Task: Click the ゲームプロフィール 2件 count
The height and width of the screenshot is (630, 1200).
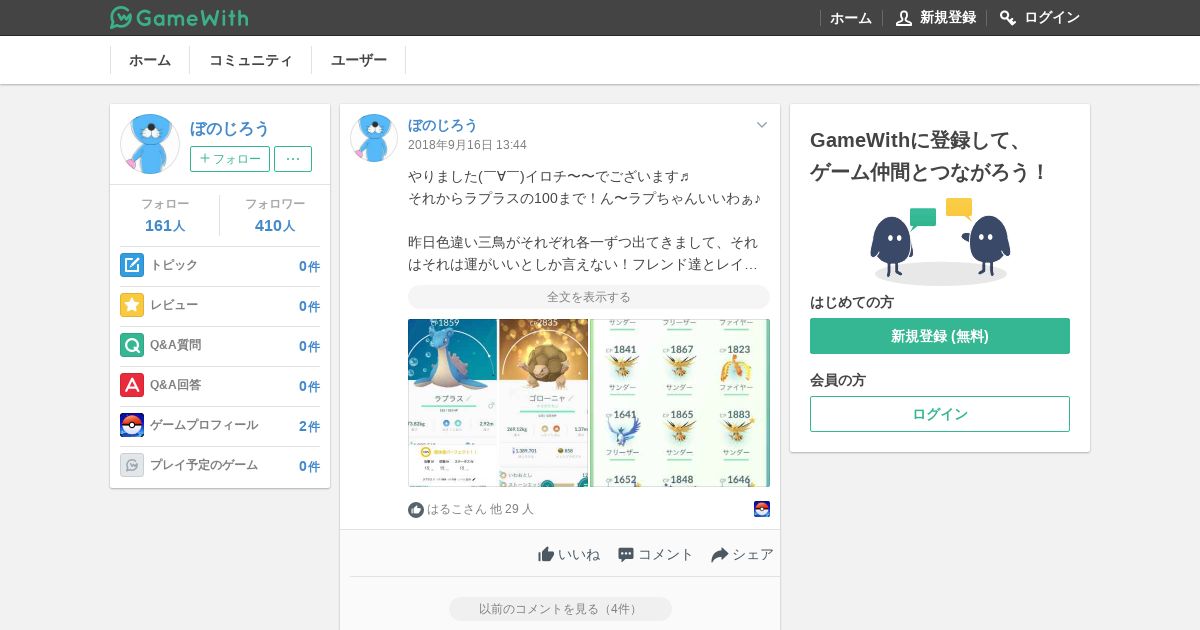Action: point(309,426)
